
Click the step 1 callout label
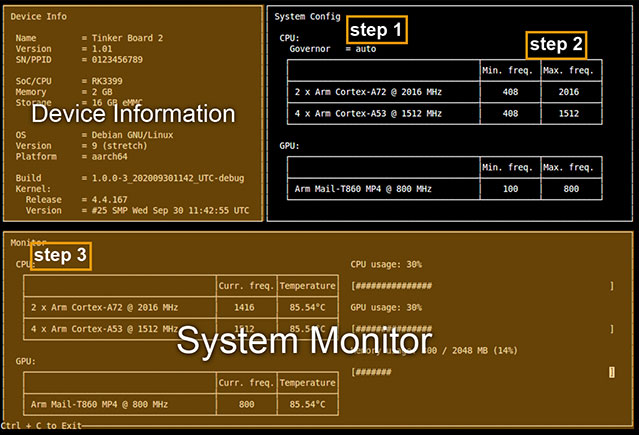click(377, 30)
